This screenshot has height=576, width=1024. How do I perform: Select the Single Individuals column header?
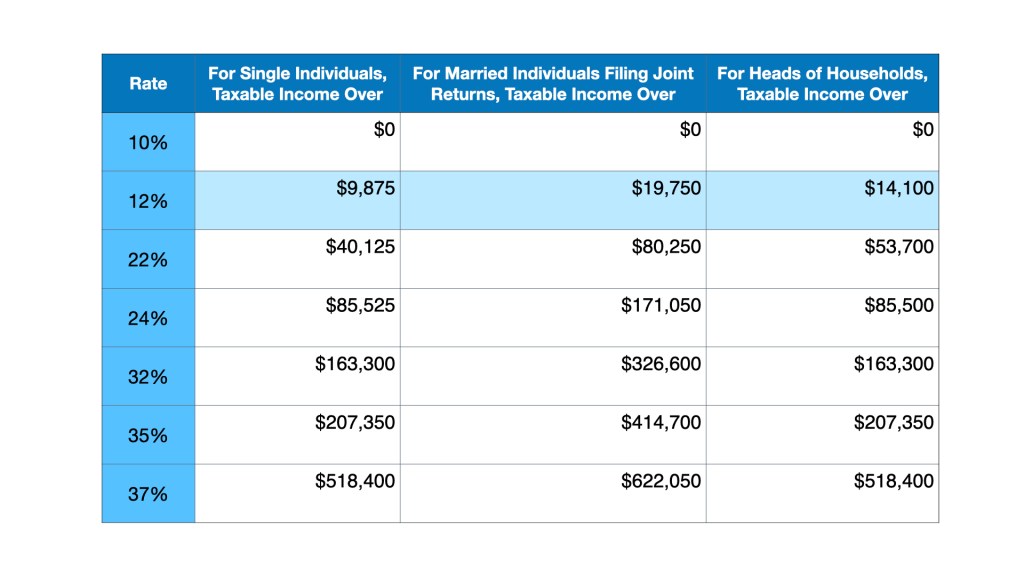(297, 84)
